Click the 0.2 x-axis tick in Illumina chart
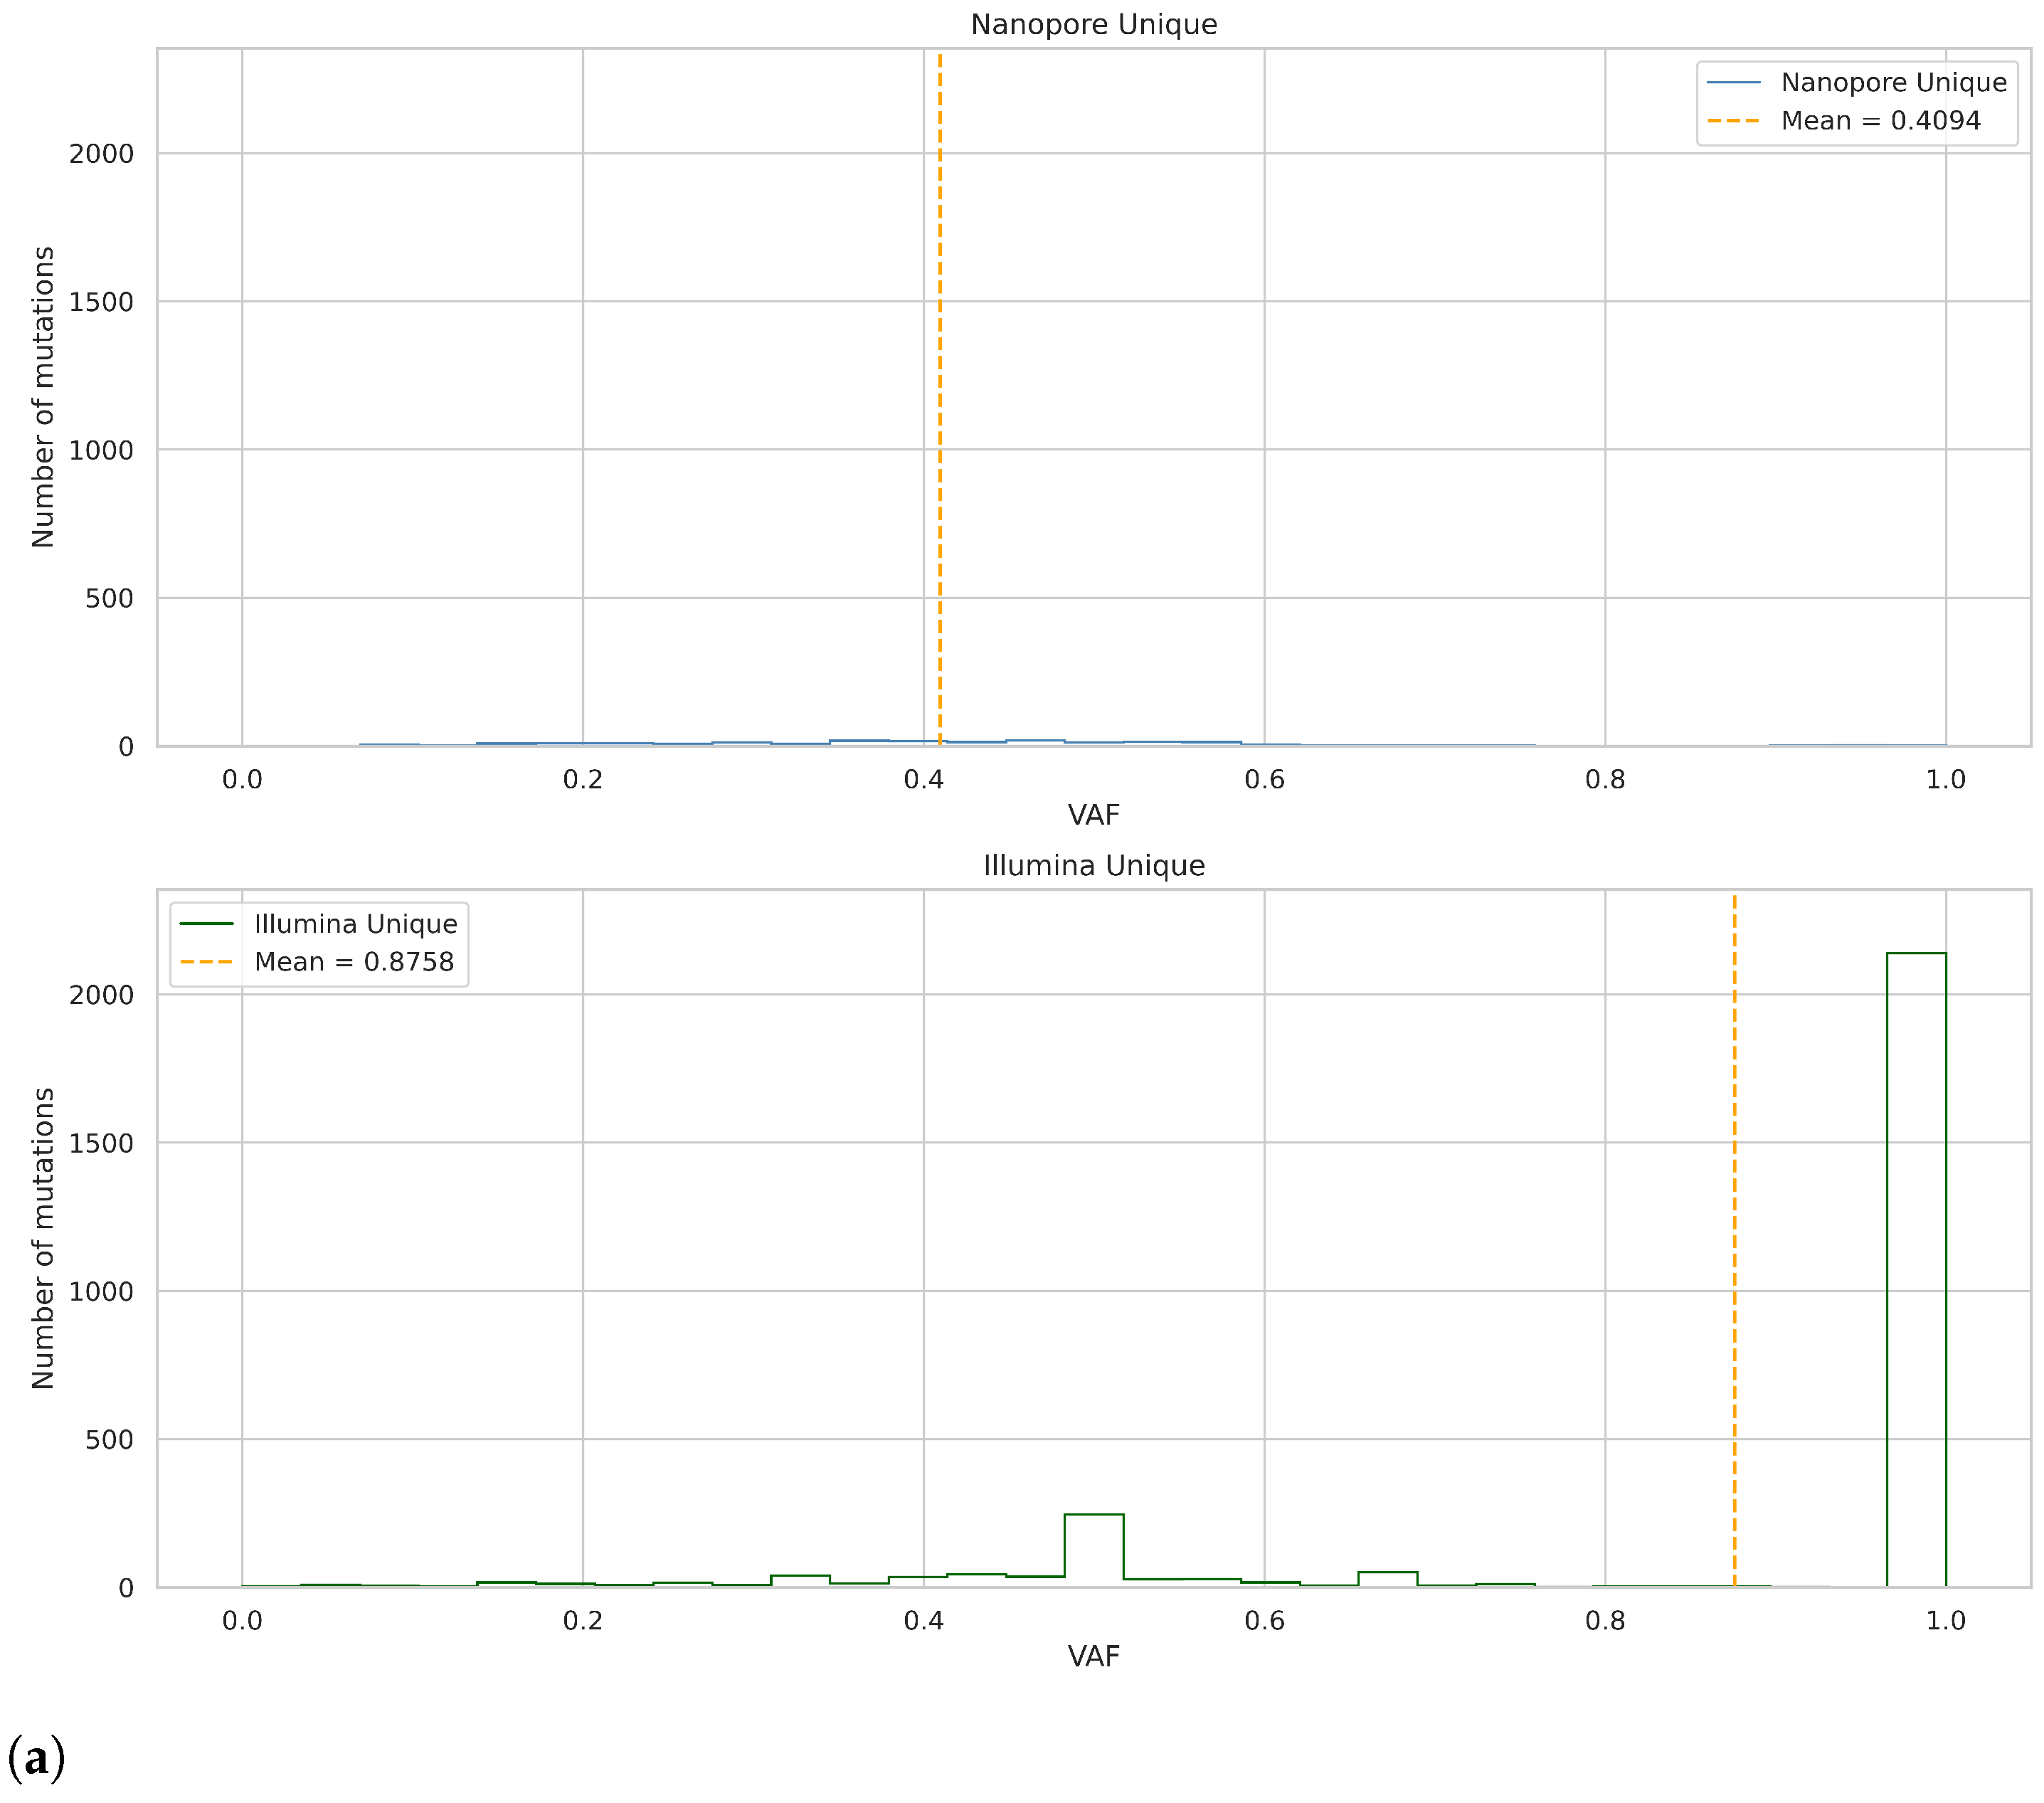This screenshot has width=2044, height=1803. pos(583,1620)
